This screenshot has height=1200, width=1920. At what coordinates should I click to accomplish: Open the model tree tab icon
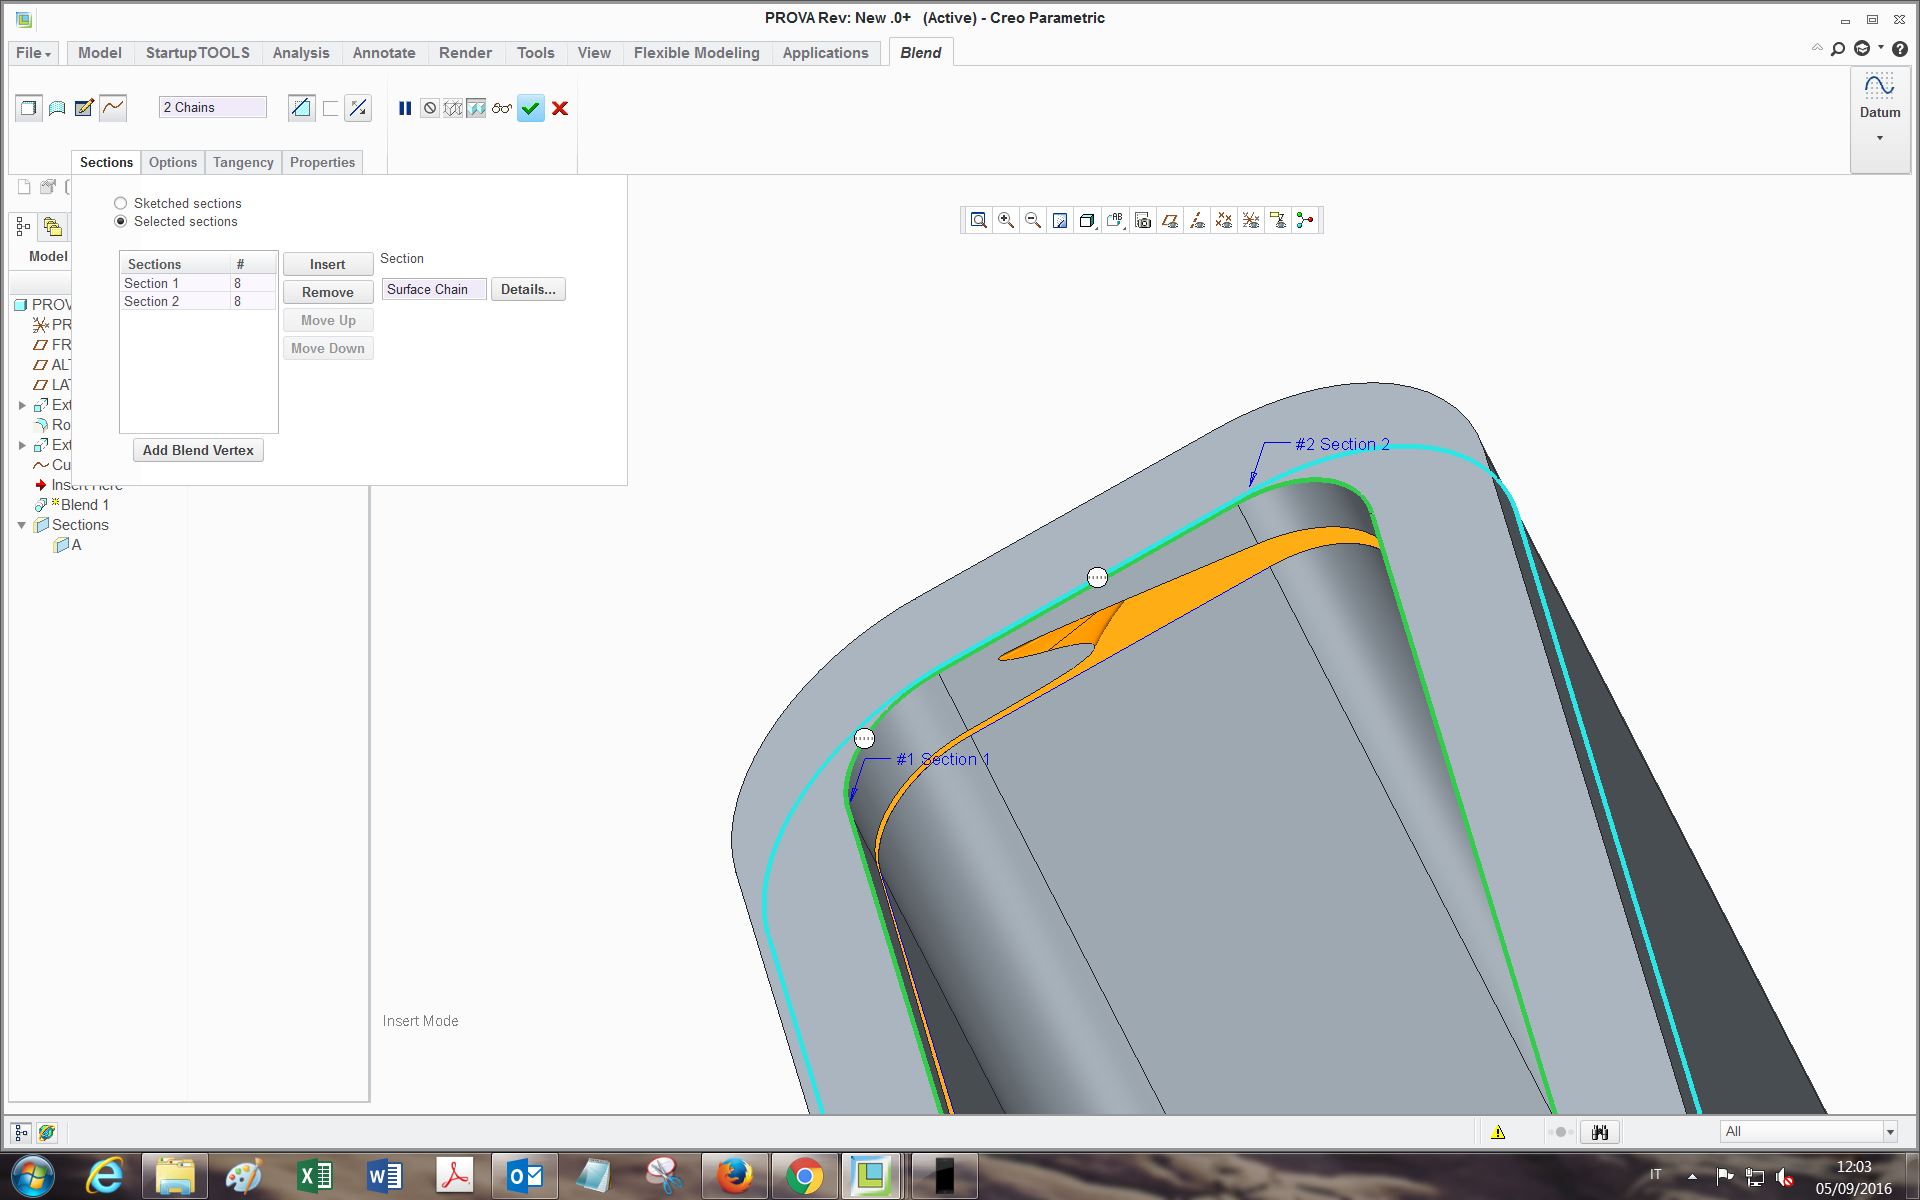point(24,227)
